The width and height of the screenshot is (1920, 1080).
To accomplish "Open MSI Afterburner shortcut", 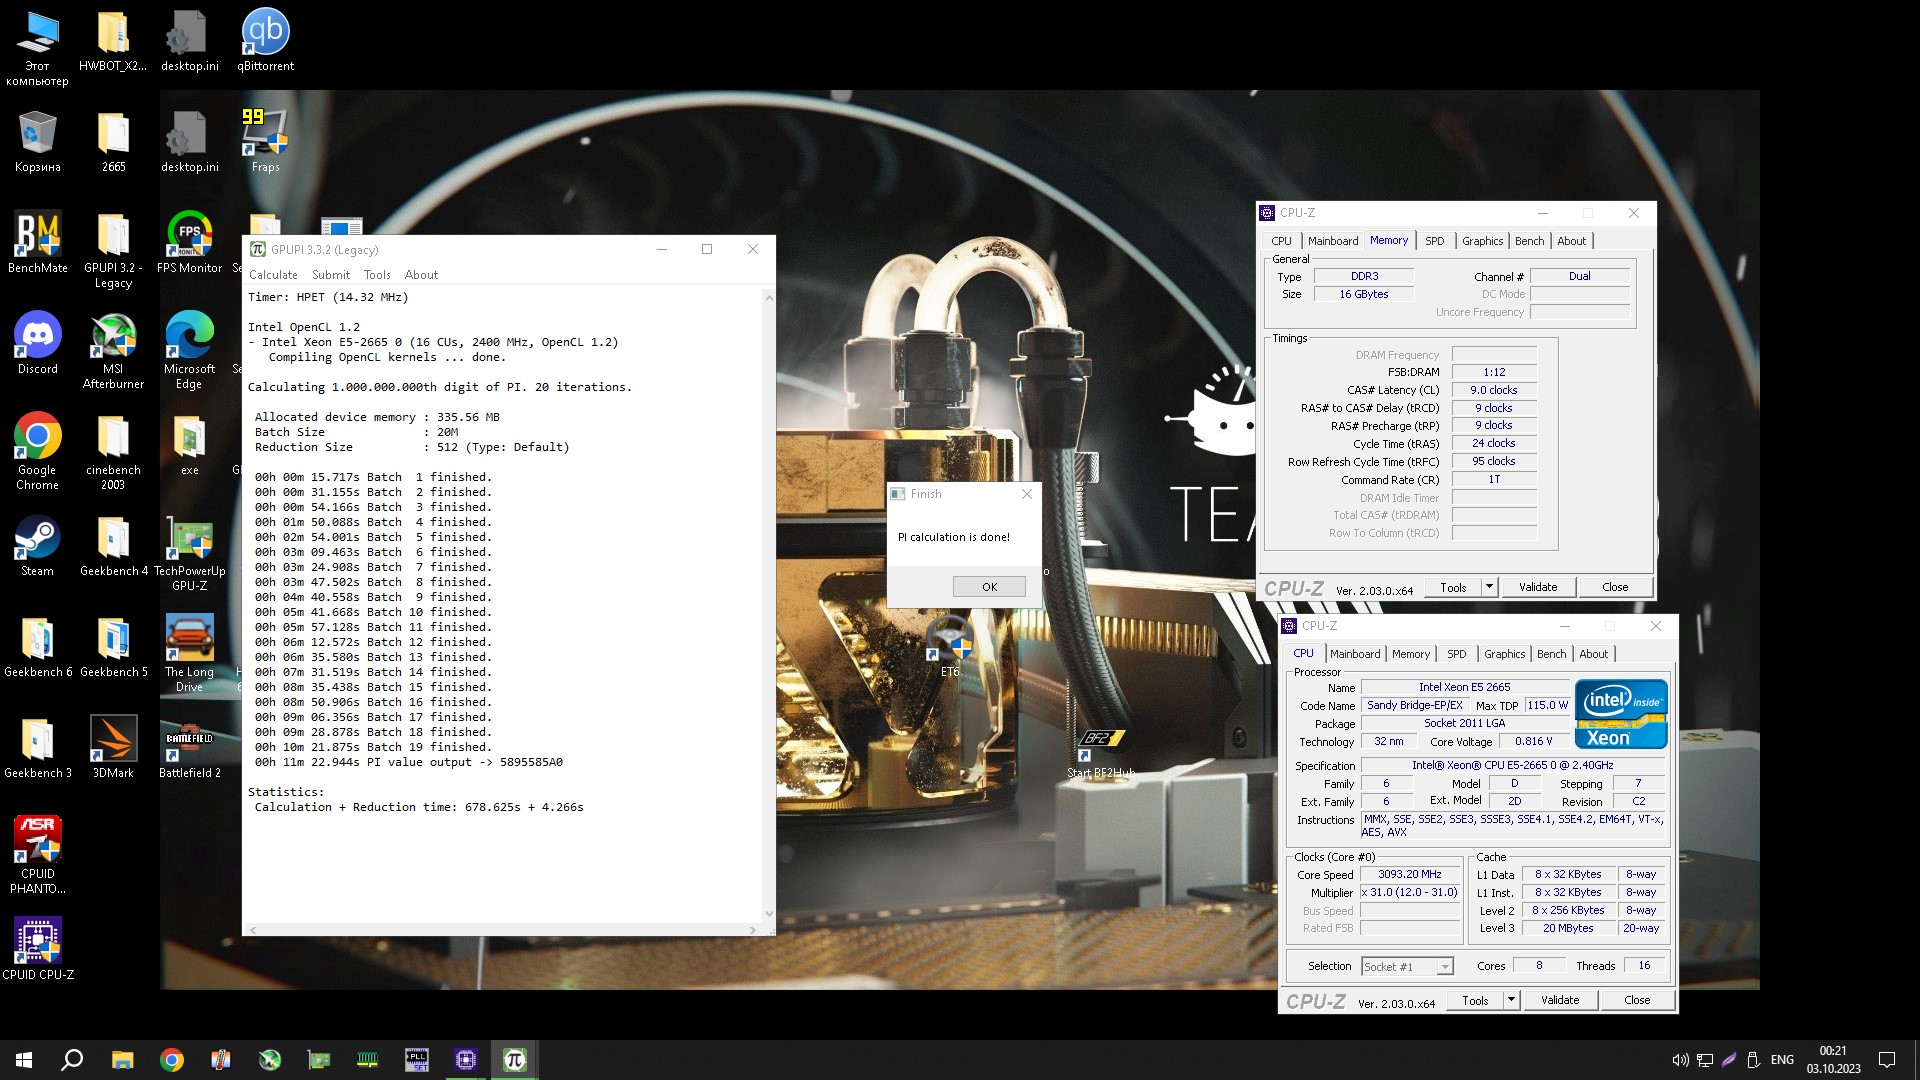I will tap(113, 350).
